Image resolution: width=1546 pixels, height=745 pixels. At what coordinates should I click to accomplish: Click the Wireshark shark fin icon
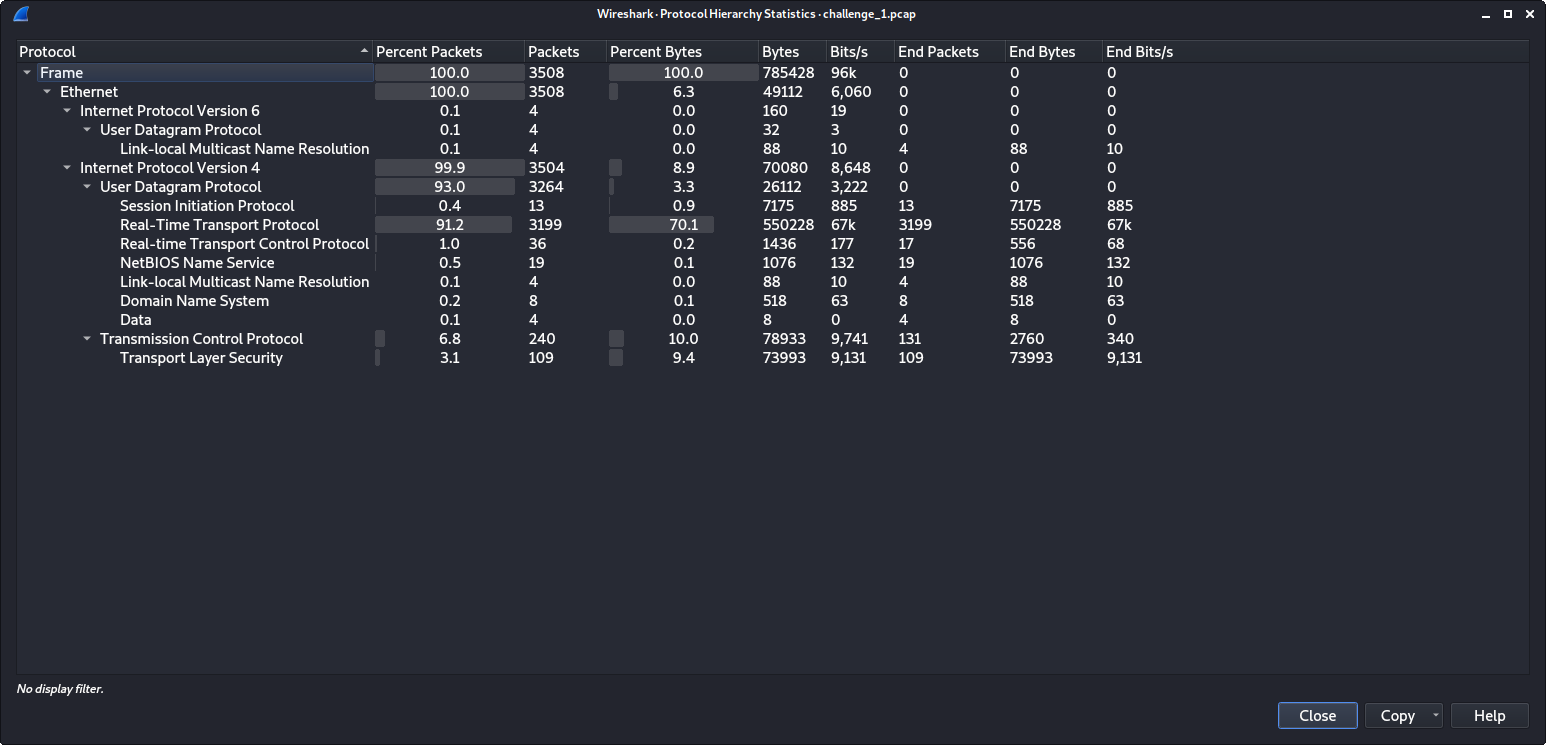(x=20, y=14)
